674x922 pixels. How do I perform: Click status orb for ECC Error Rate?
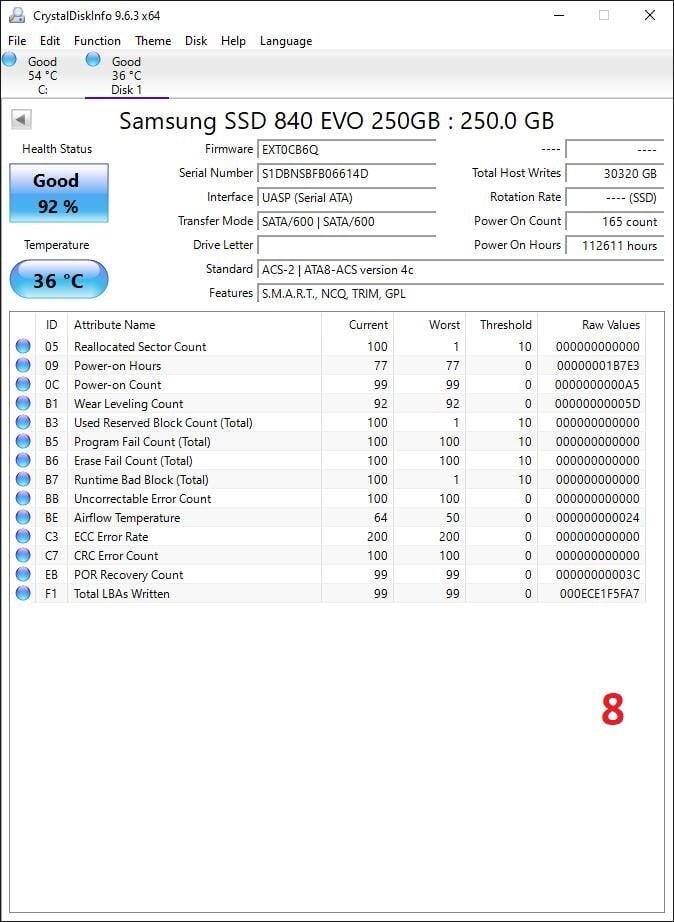click(23, 536)
